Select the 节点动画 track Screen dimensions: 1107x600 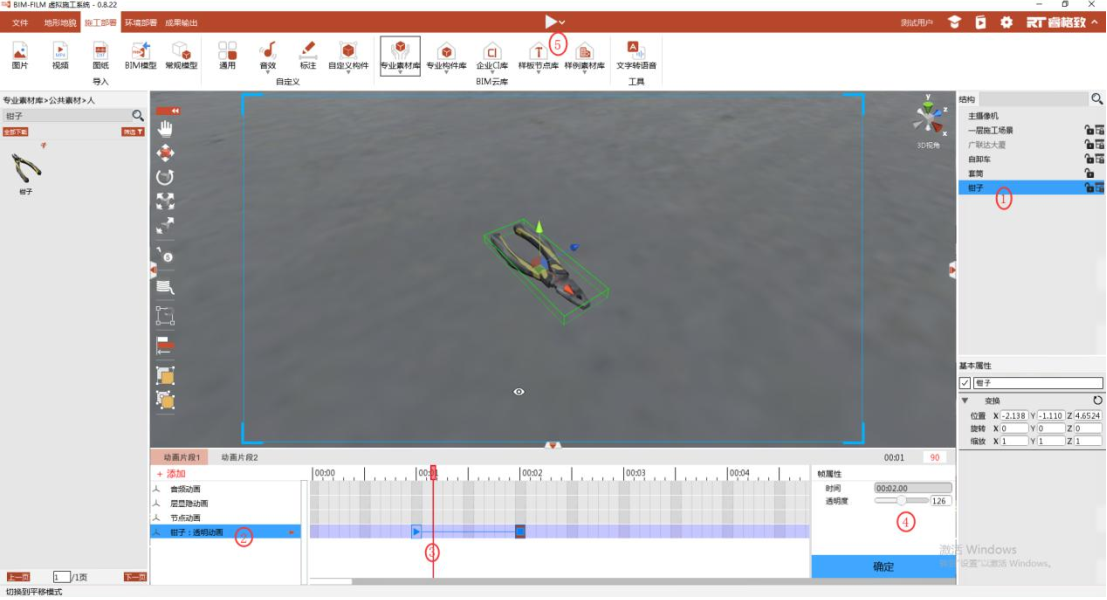[x=185, y=518]
